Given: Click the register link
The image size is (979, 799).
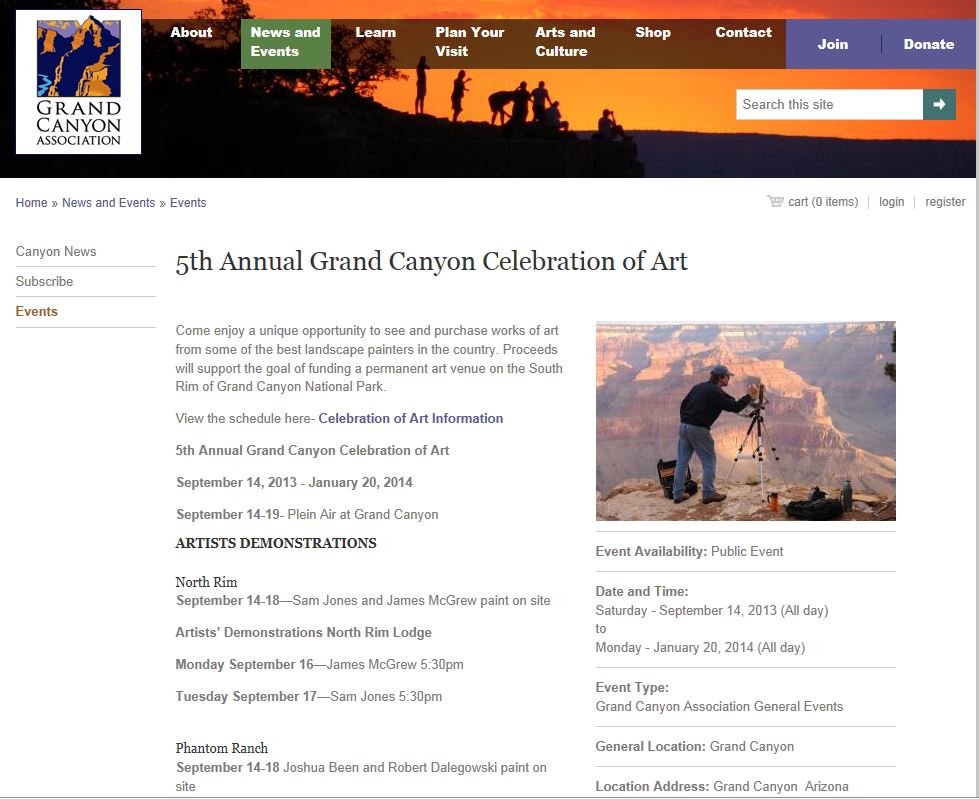Looking at the screenshot, I should (945, 202).
